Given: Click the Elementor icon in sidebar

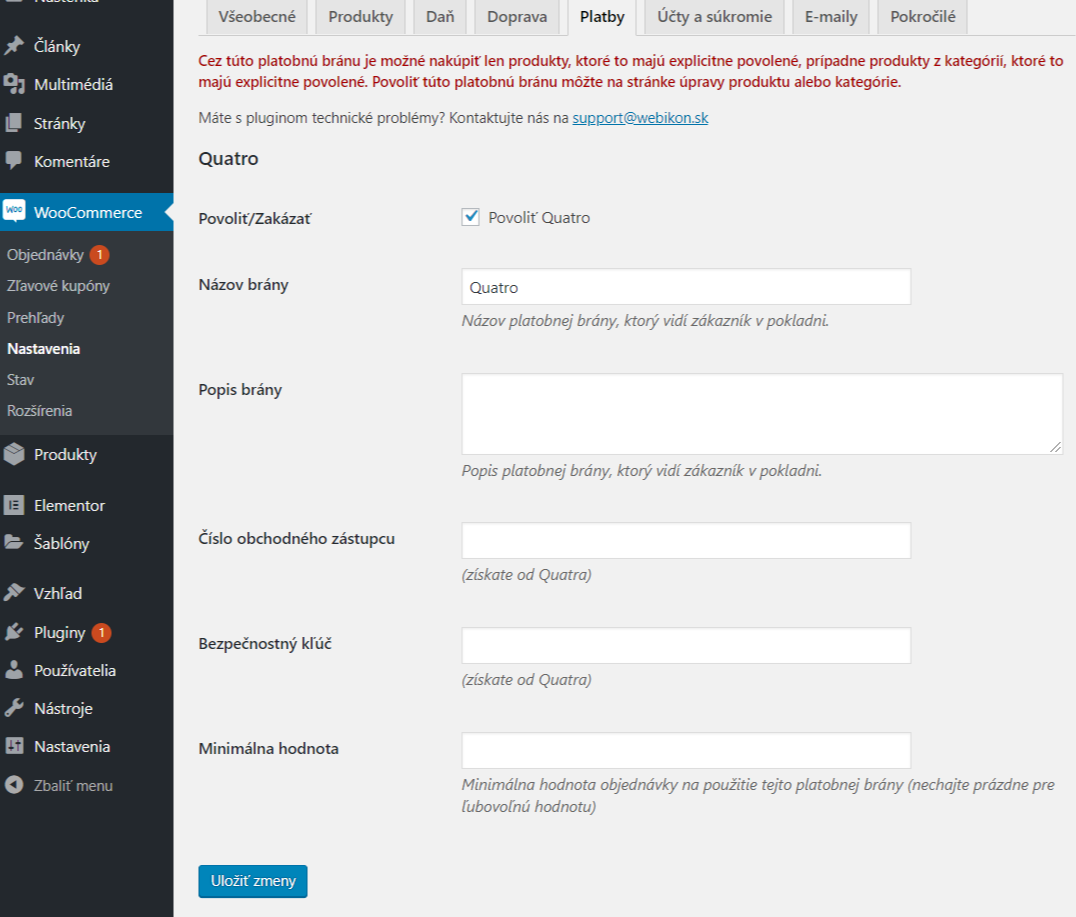Looking at the screenshot, I should [x=14, y=505].
